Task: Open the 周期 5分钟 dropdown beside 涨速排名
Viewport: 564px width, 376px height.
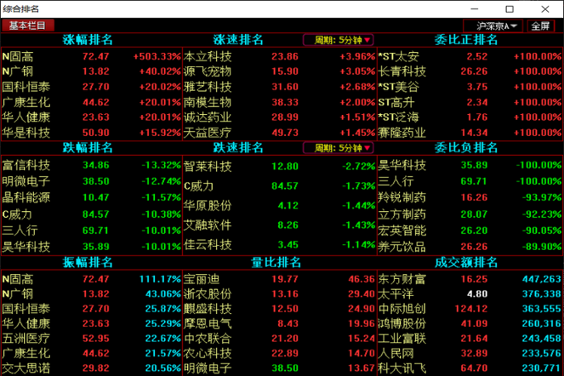Action: click(x=338, y=40)
